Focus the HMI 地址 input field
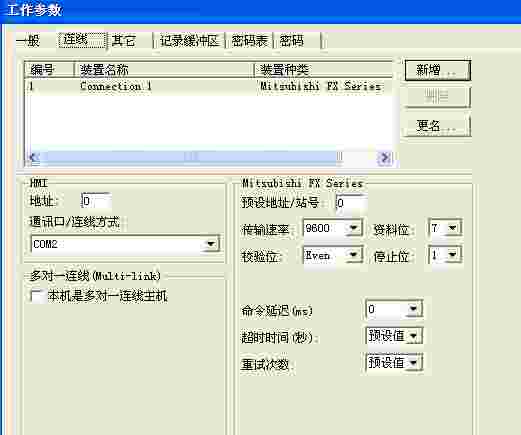Image resolution: width=521 pixels, height=435 pixels. coord(96,201)
